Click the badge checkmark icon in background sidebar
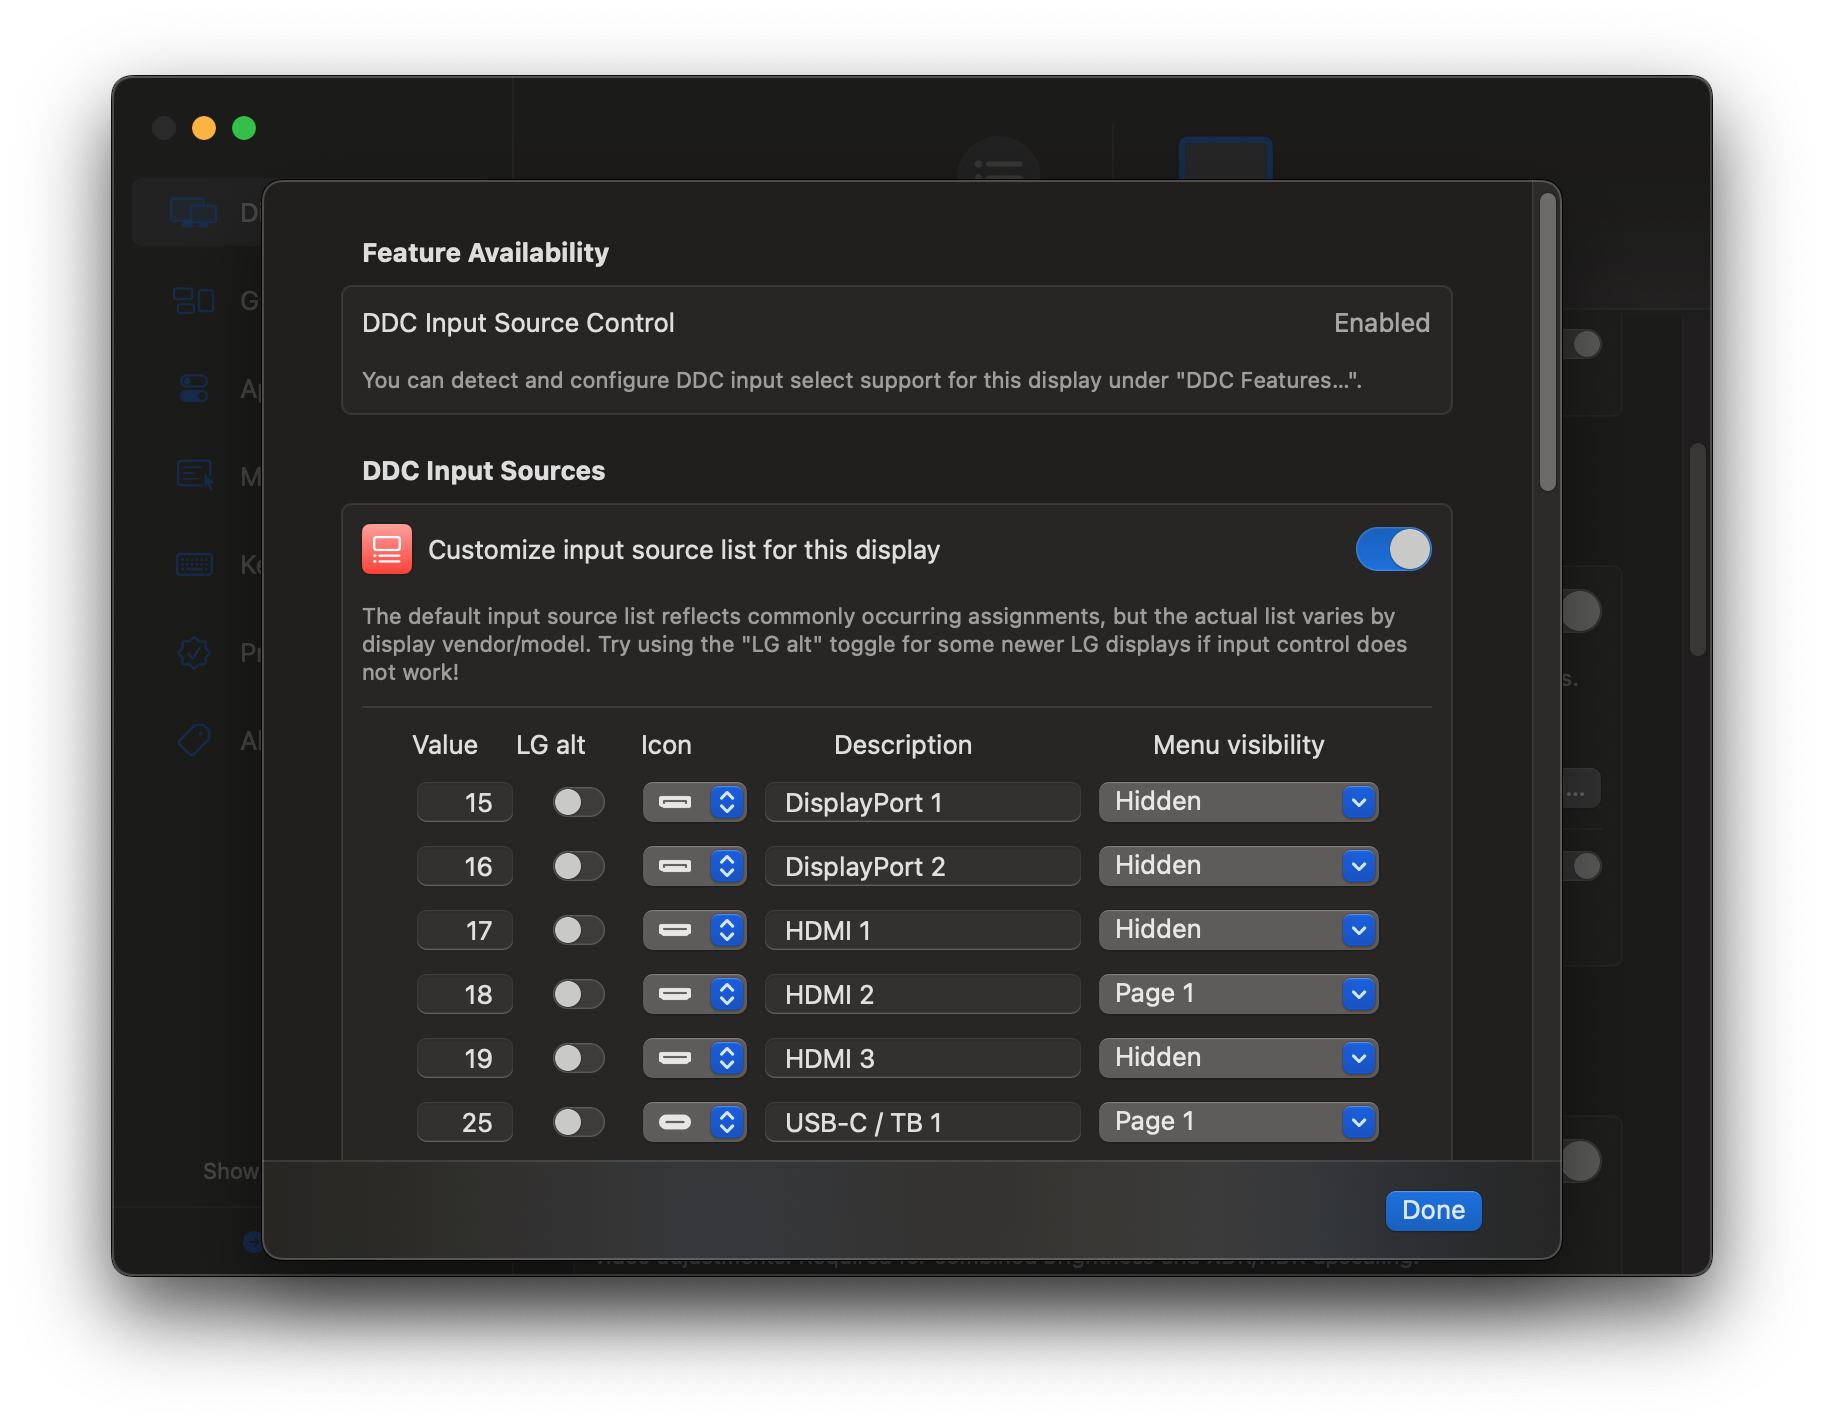1824x1424 pixels. coord(193,652)
